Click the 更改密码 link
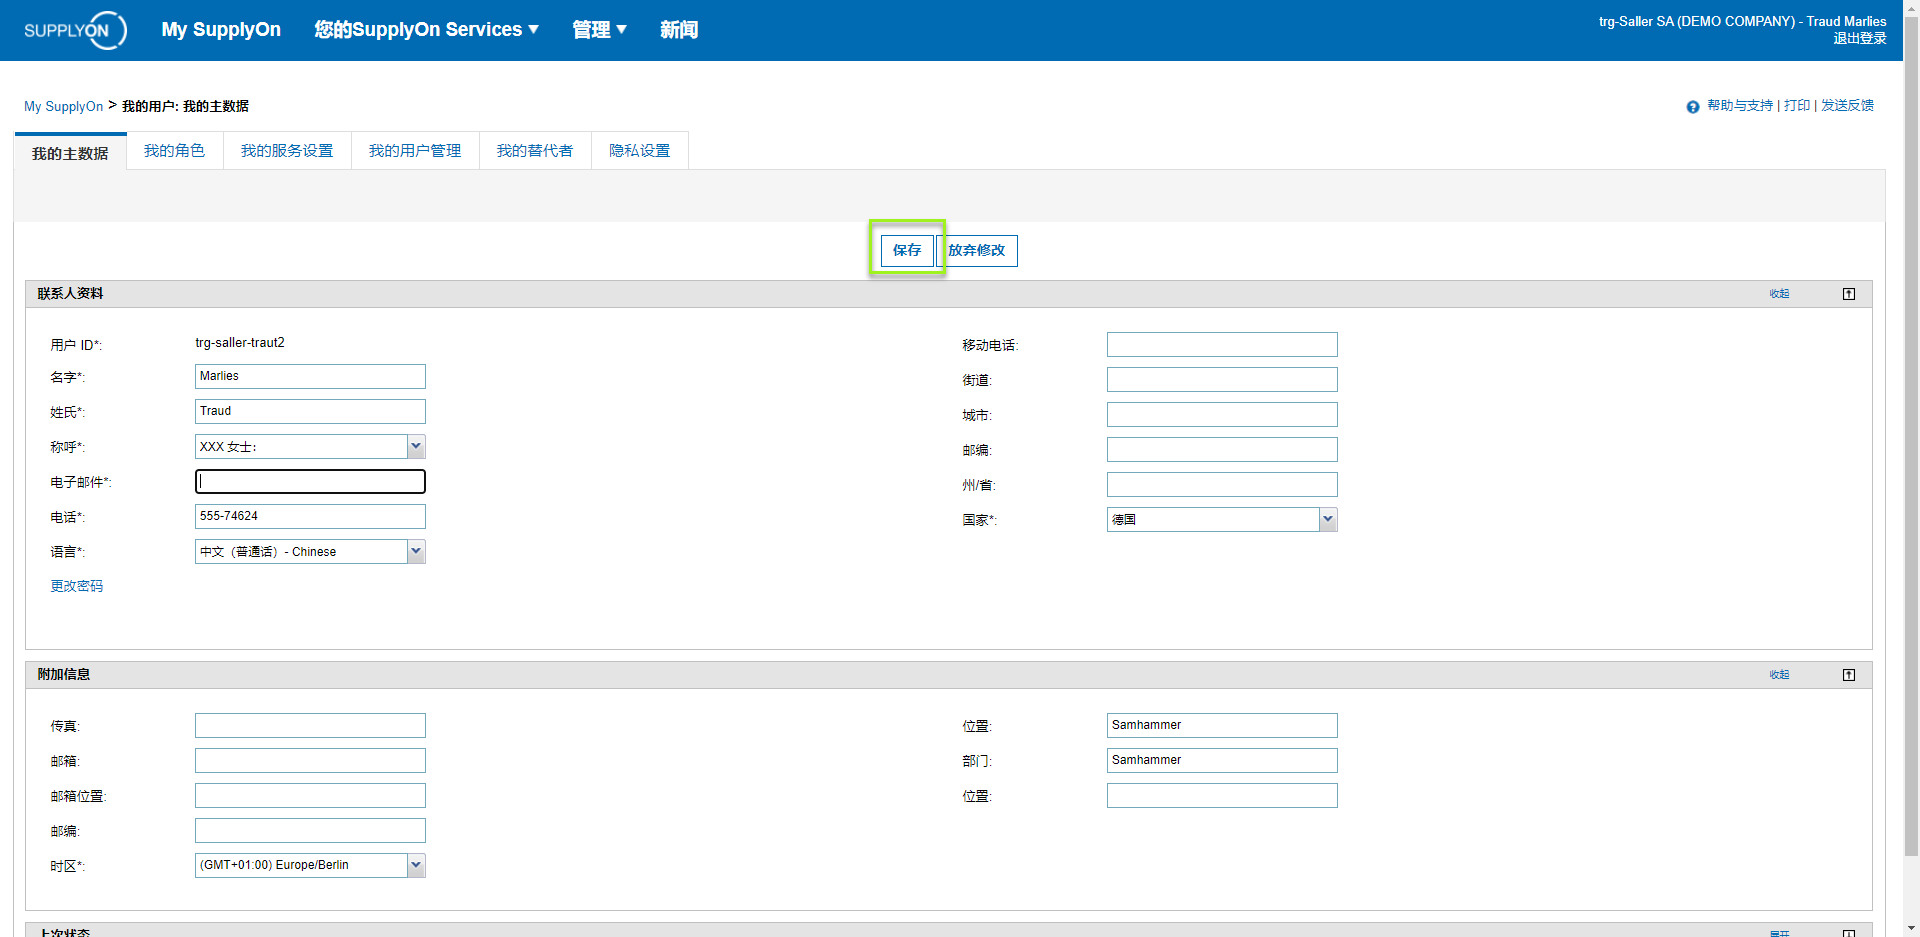The image size is (1920, 937). (77, 586)
